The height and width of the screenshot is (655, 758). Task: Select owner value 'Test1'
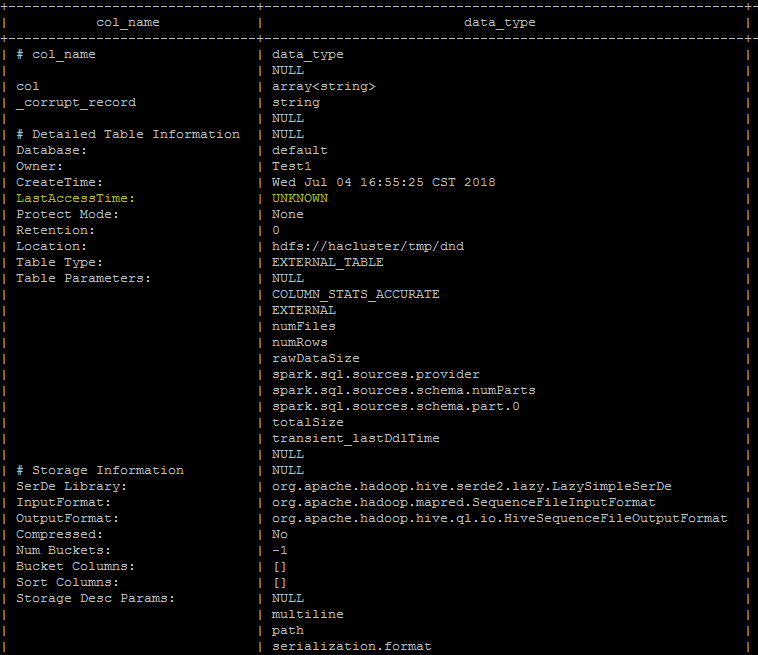292,166
